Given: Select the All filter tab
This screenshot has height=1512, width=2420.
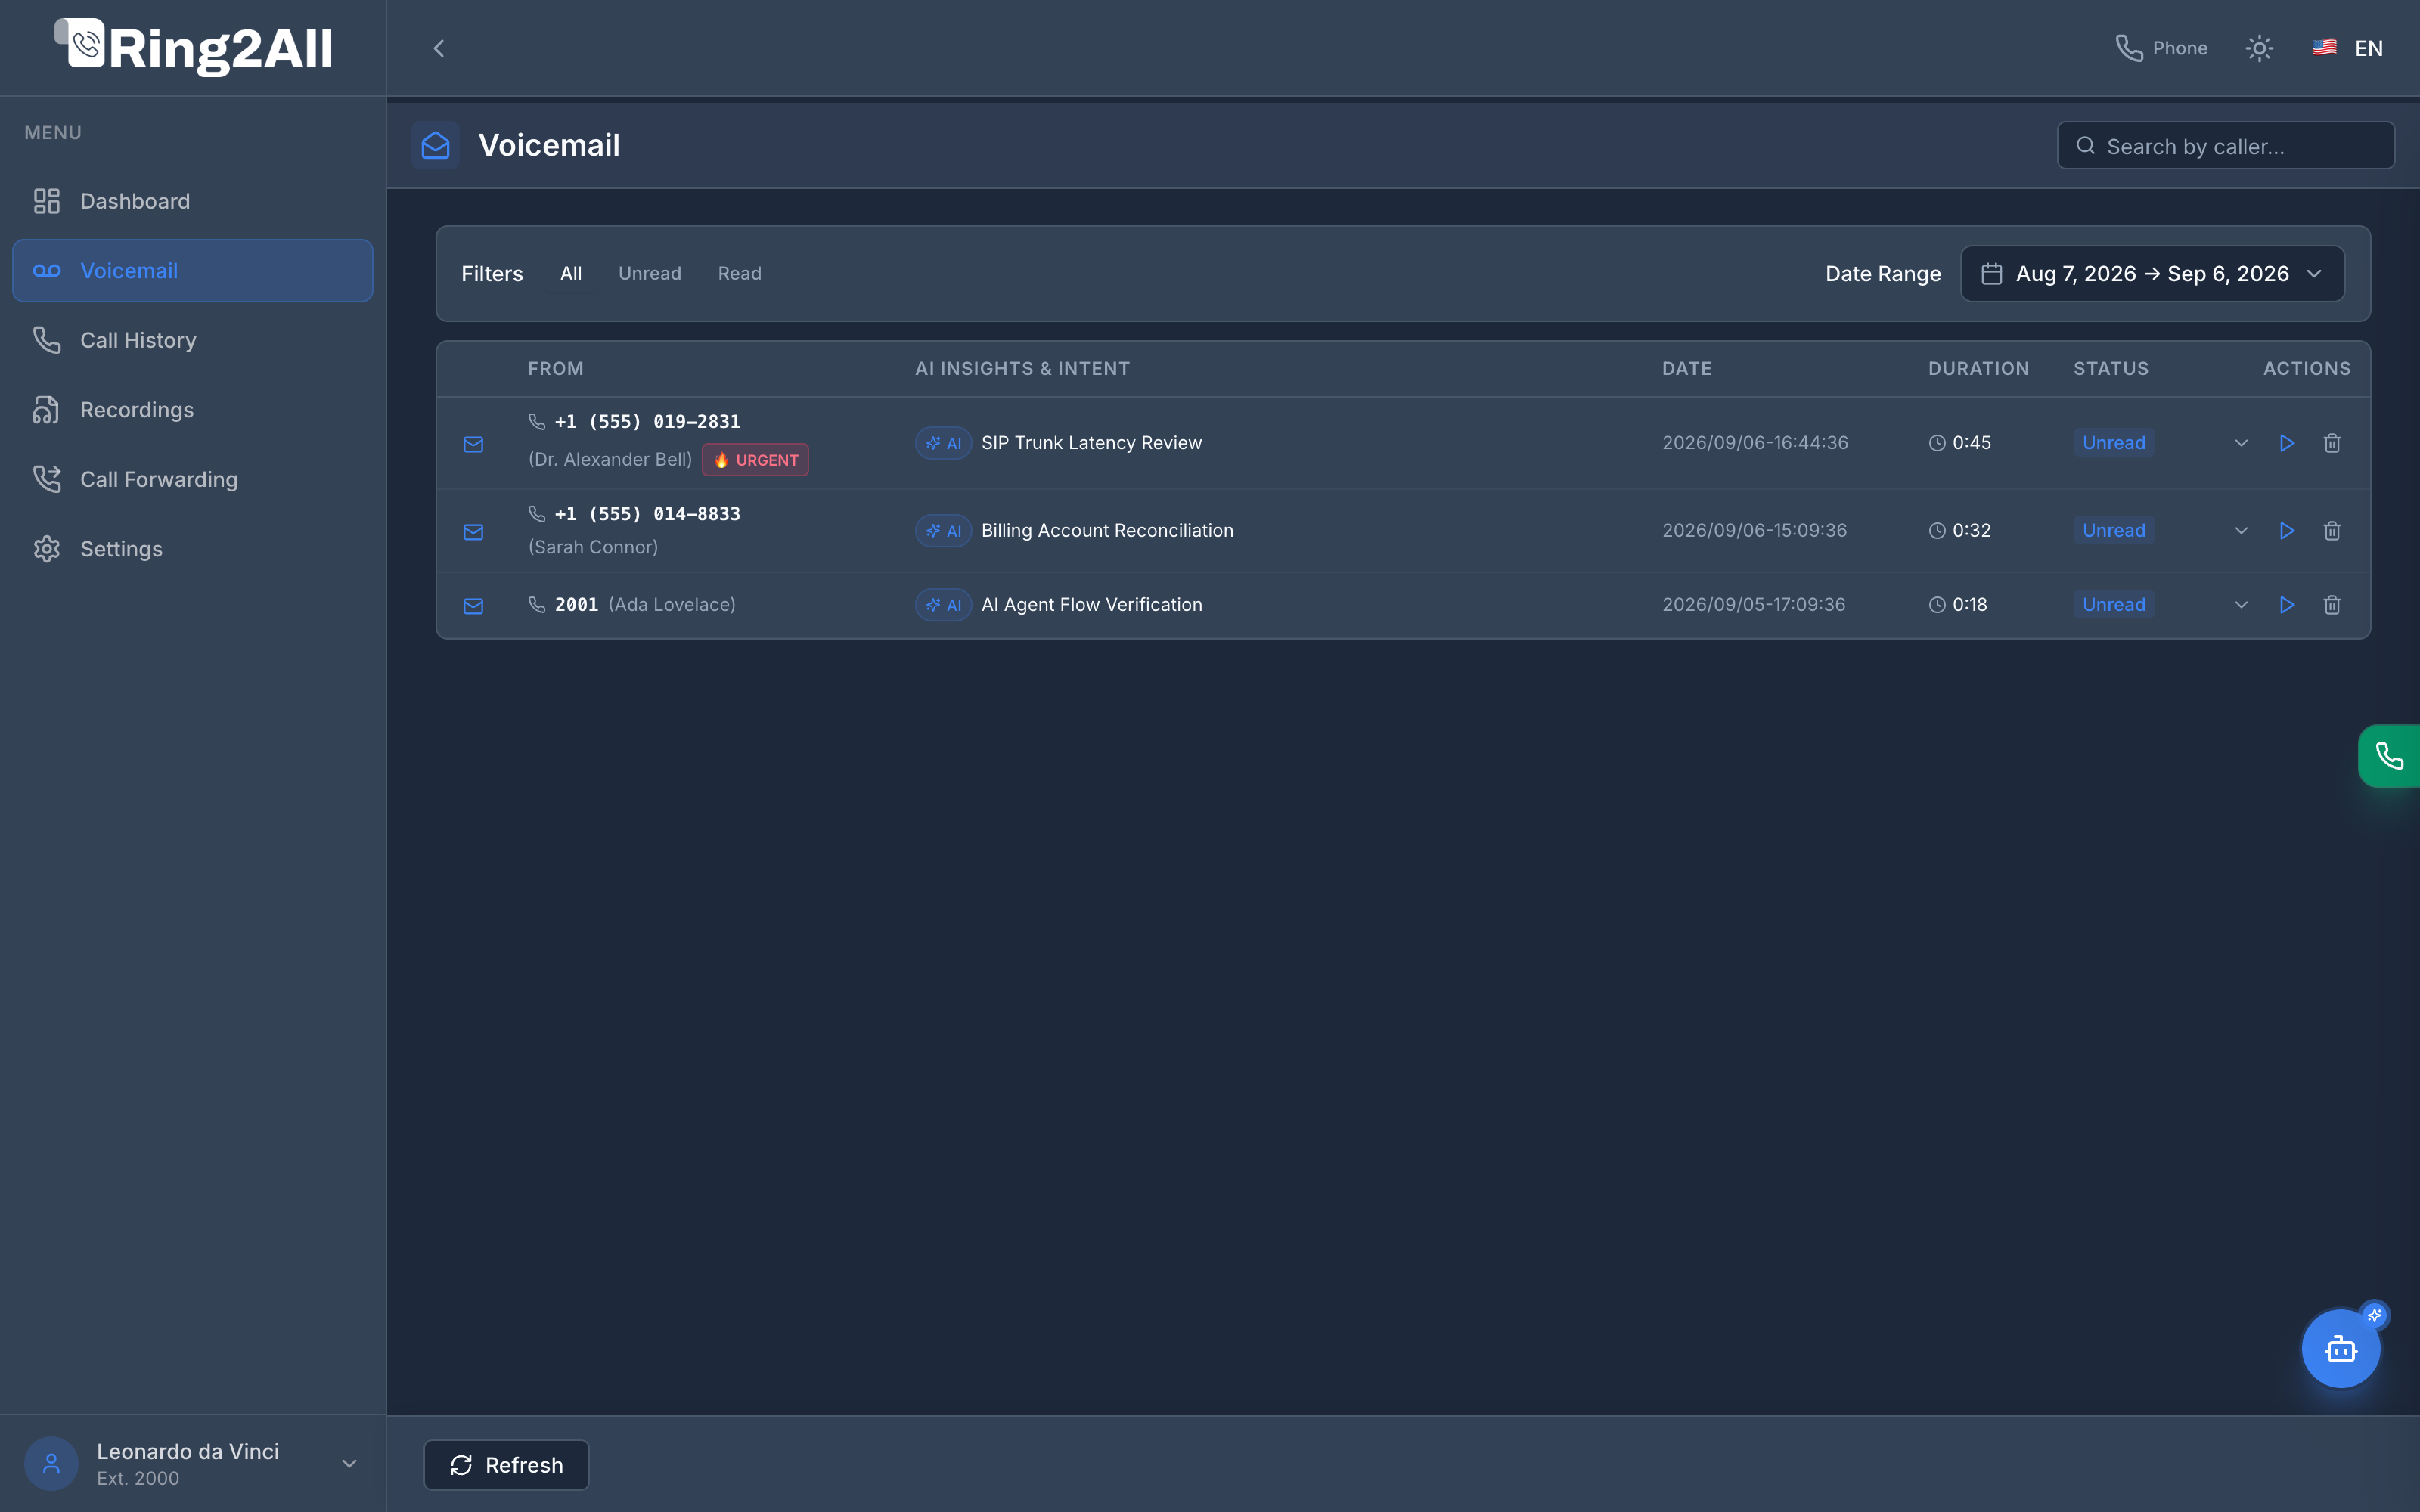Looking at the screenshot, I should pyautogui.click(x=571, y=274).
